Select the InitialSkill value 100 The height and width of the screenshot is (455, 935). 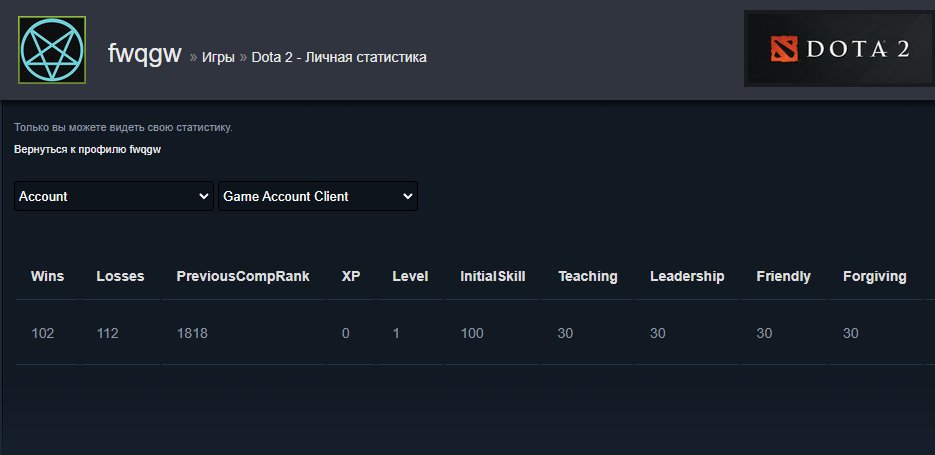point(472,333)
